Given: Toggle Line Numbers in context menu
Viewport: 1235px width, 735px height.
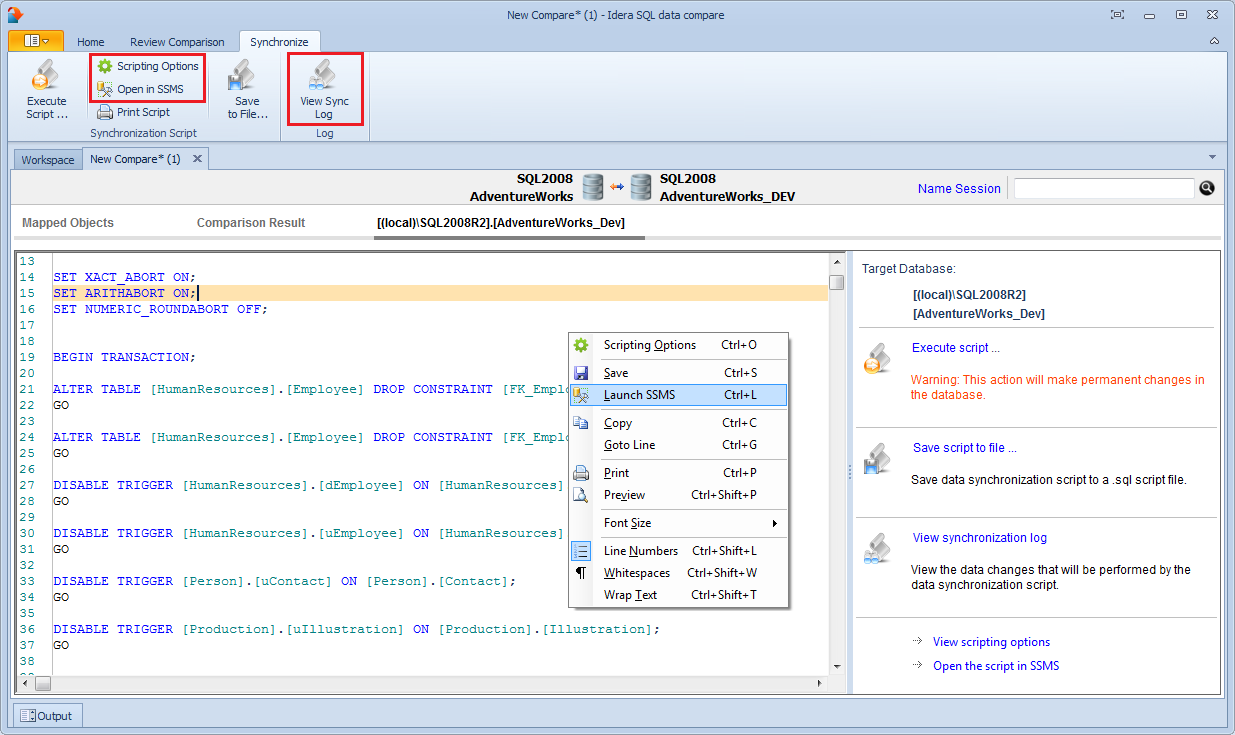Looking at the screenshot, I should click(640, 551).
